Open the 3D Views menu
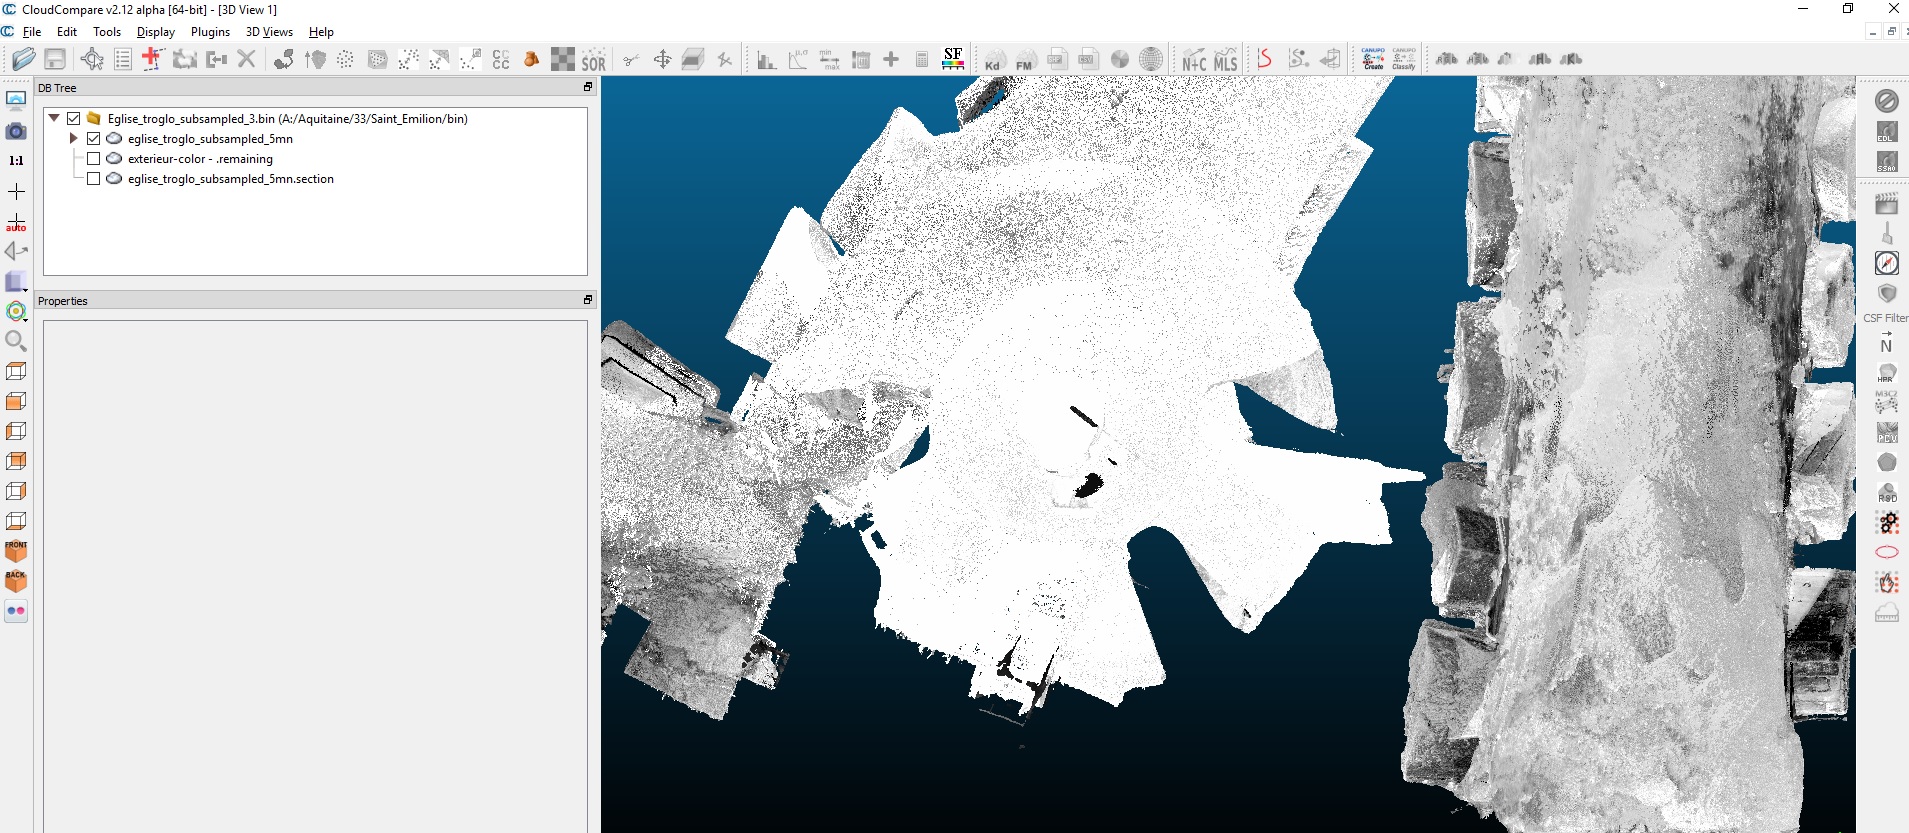Image resolution: width=1909 pixels, height=833 pixels. coord(269,32)
